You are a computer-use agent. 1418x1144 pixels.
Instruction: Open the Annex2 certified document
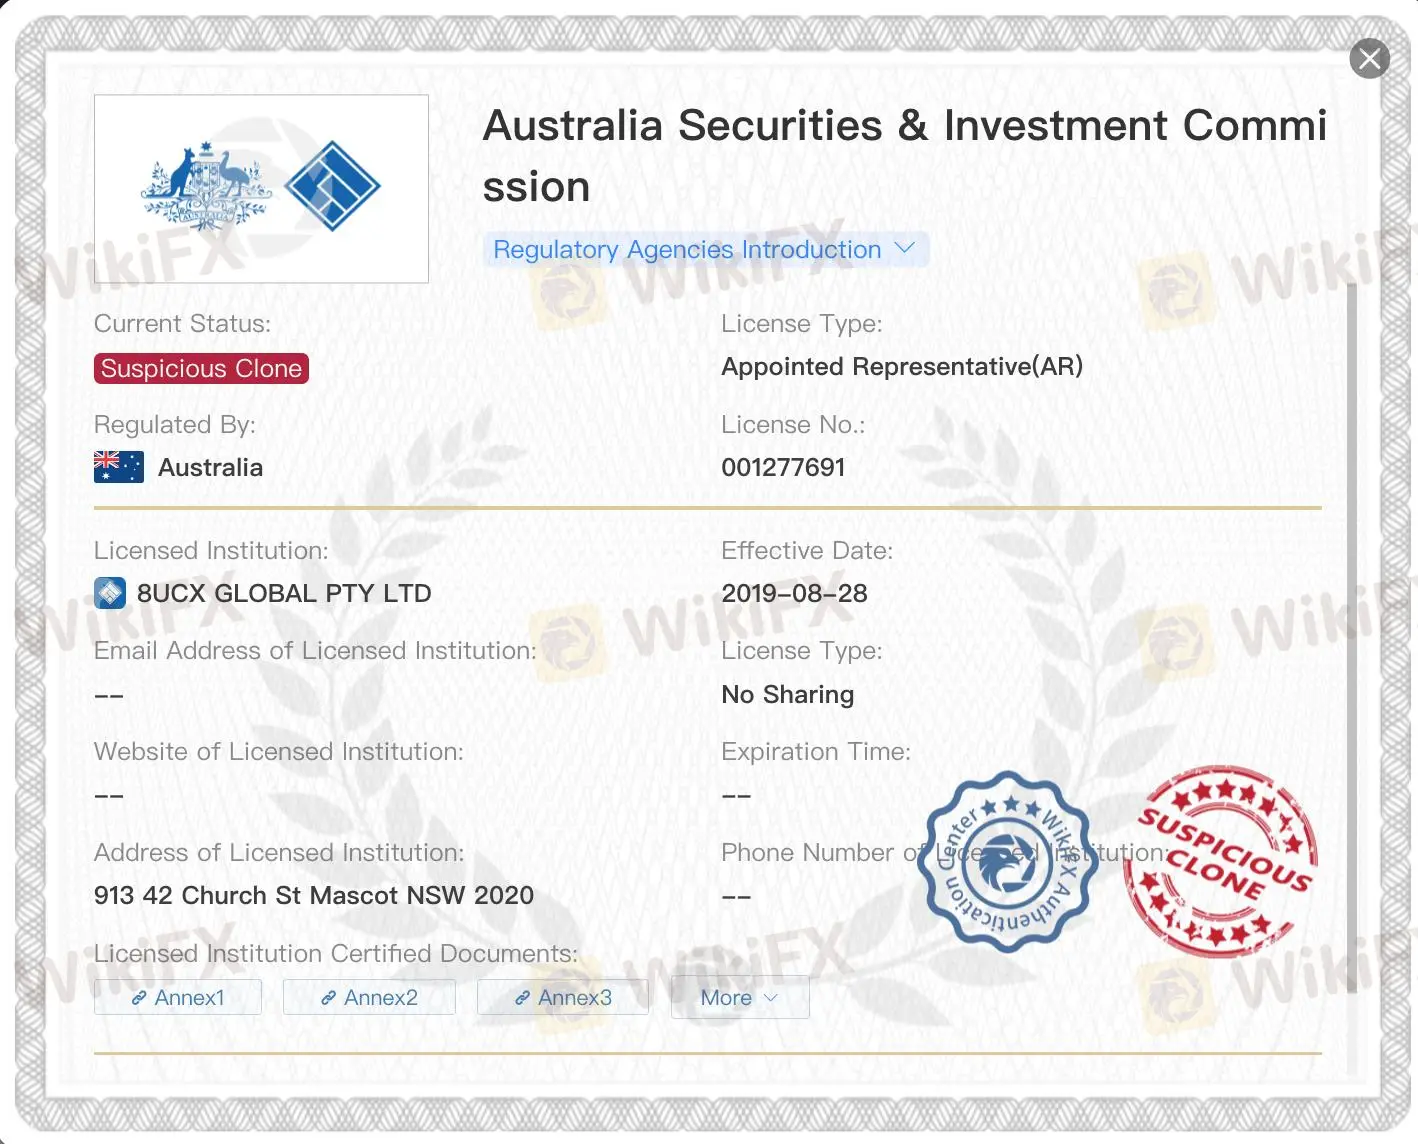coord(369,997)
